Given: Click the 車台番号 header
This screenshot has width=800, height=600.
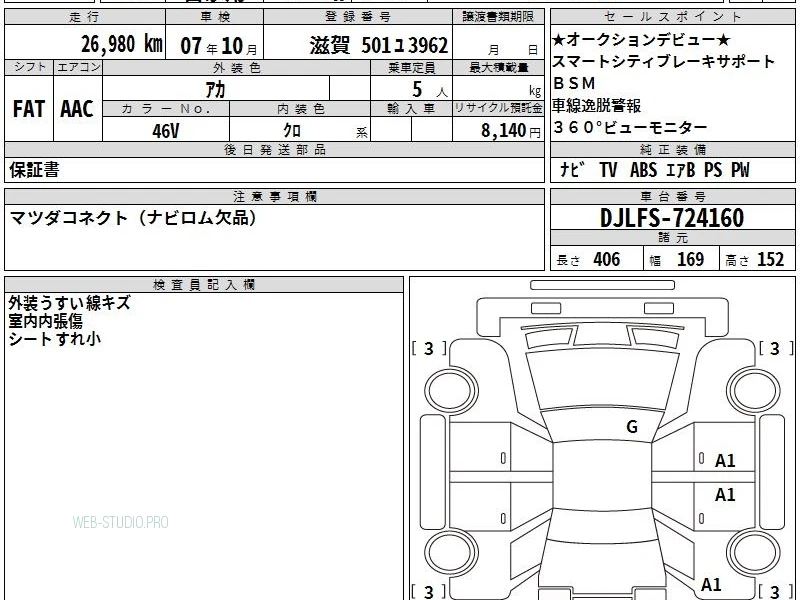Looking at the screenshot, I should pos(672,196).
